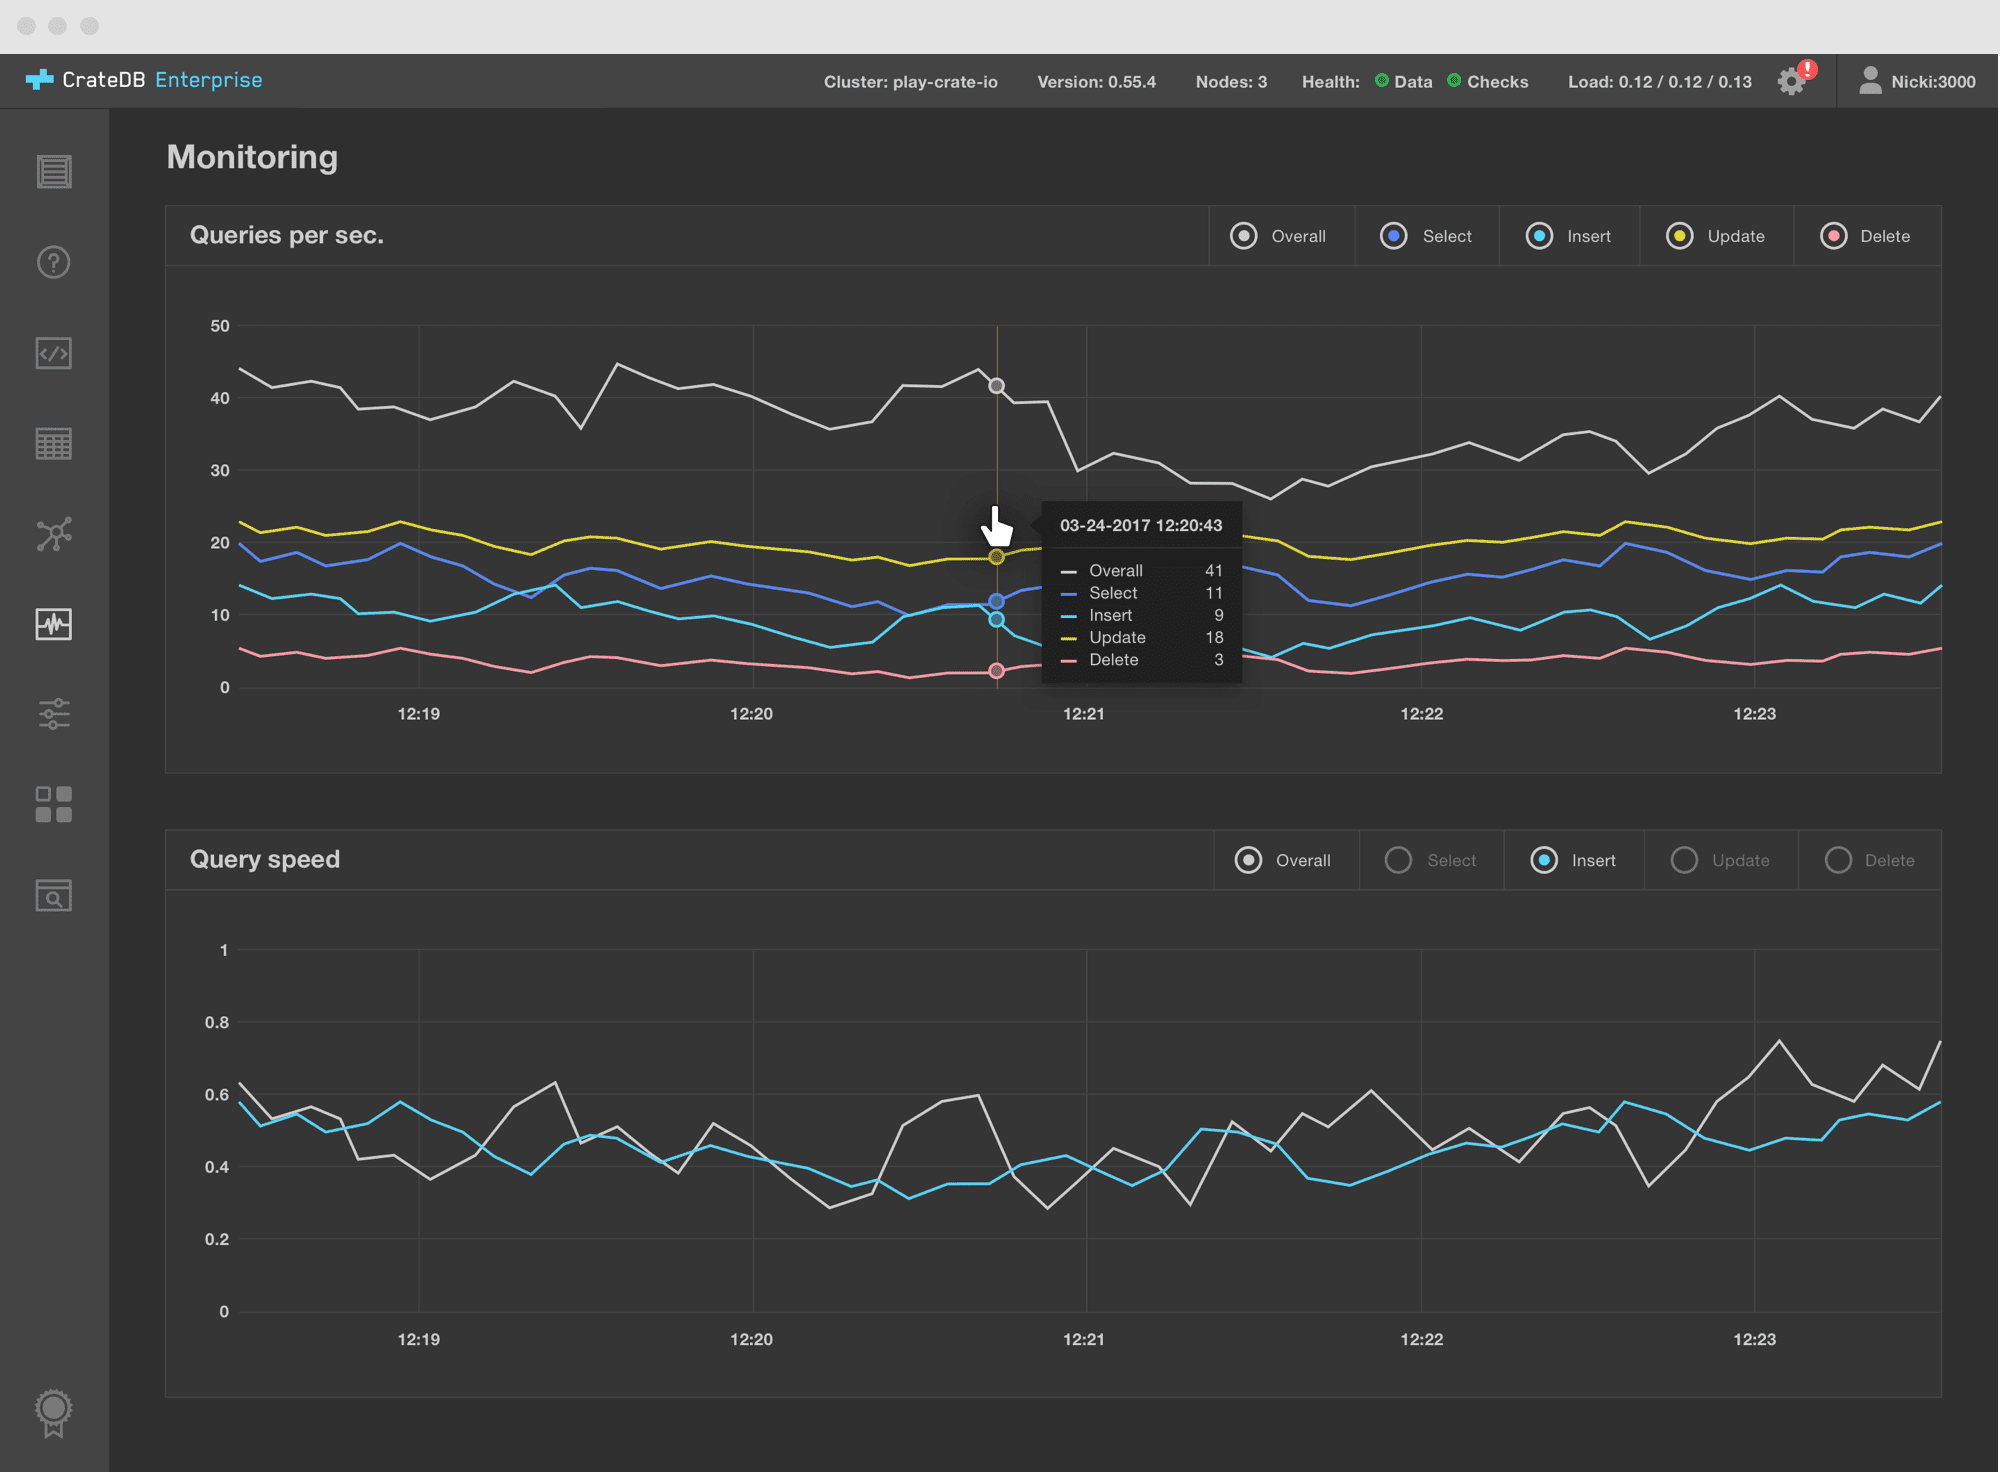This screenshot has height=1472, width=2000.
Task: Open the sliders settings icon in sidebar
Action: (x=54, y=714)
